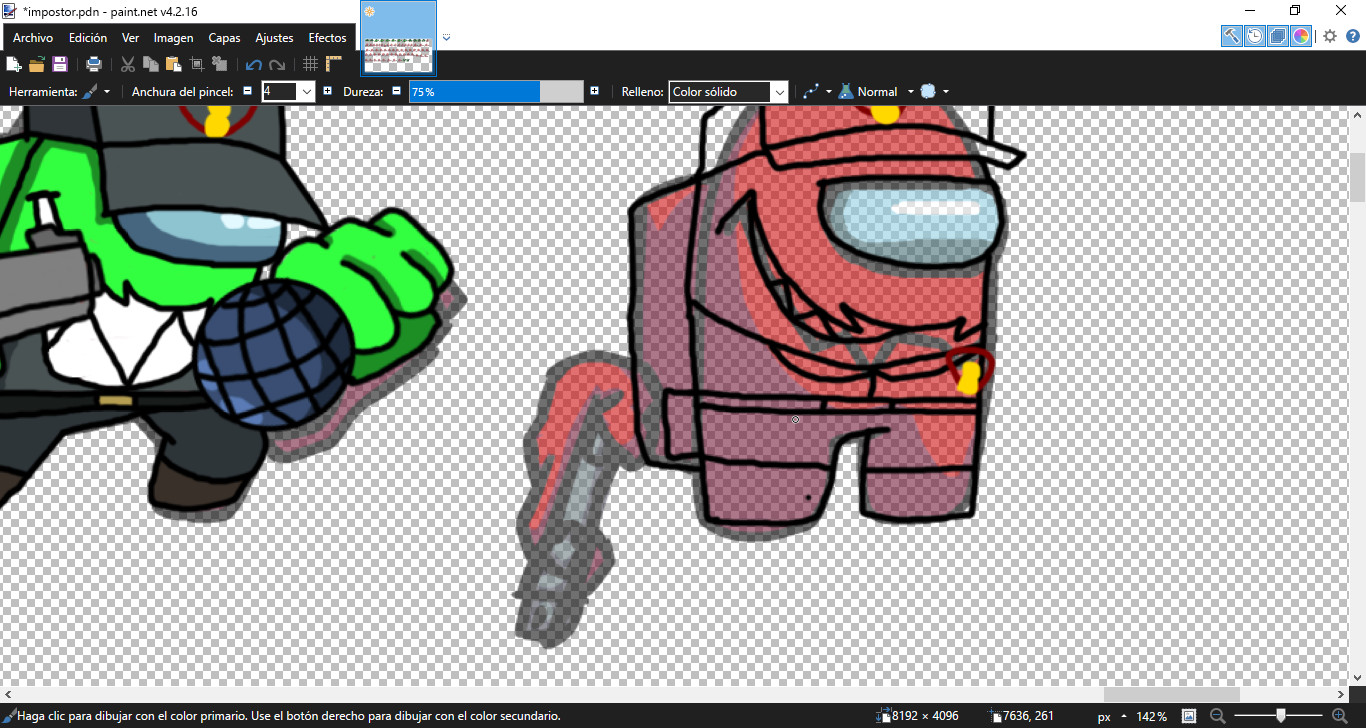Open the Herramienta tool dropdown
The height and width of the screenshot is (728, 1366).
point(105,91)
